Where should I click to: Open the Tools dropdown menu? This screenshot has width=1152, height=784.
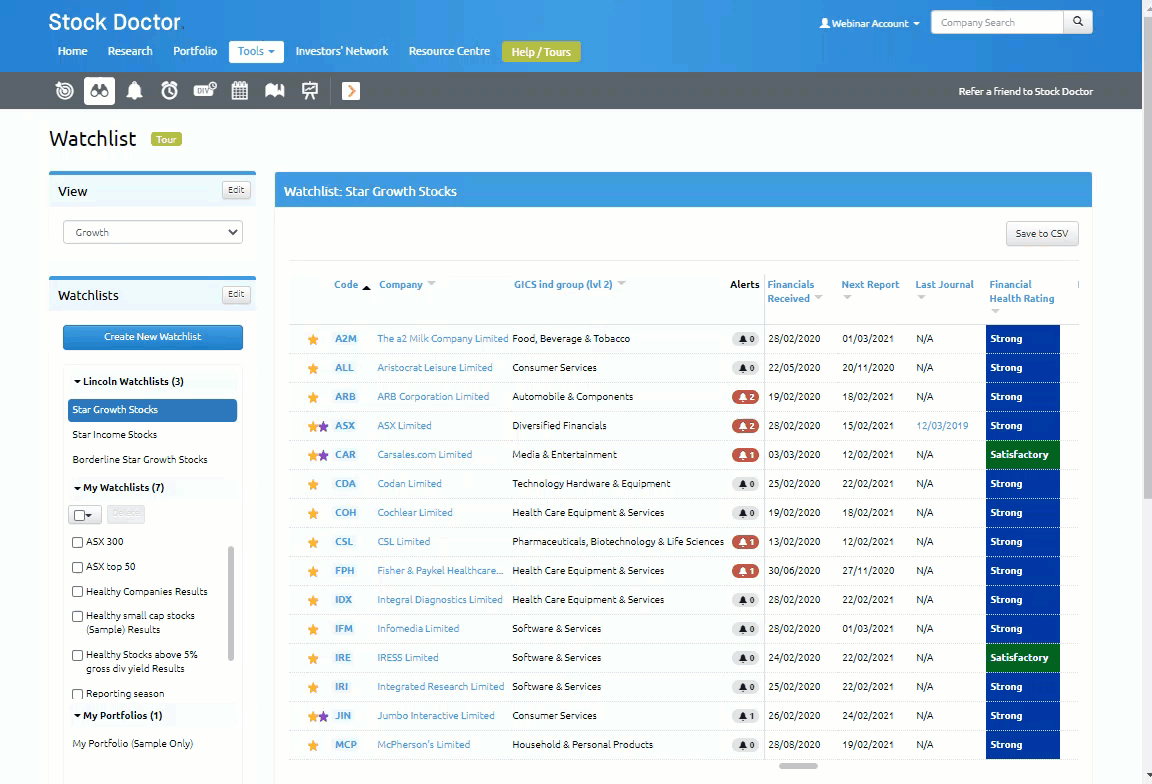[256, 51]
